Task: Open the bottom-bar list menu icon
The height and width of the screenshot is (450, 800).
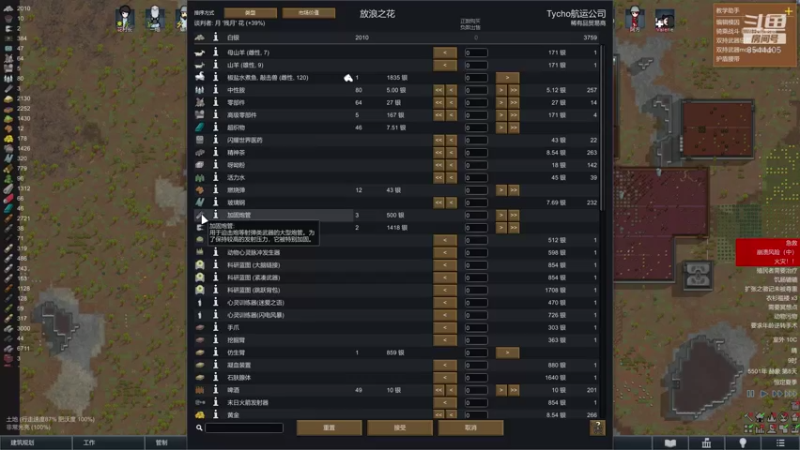Action: click(x=781, y=443)
